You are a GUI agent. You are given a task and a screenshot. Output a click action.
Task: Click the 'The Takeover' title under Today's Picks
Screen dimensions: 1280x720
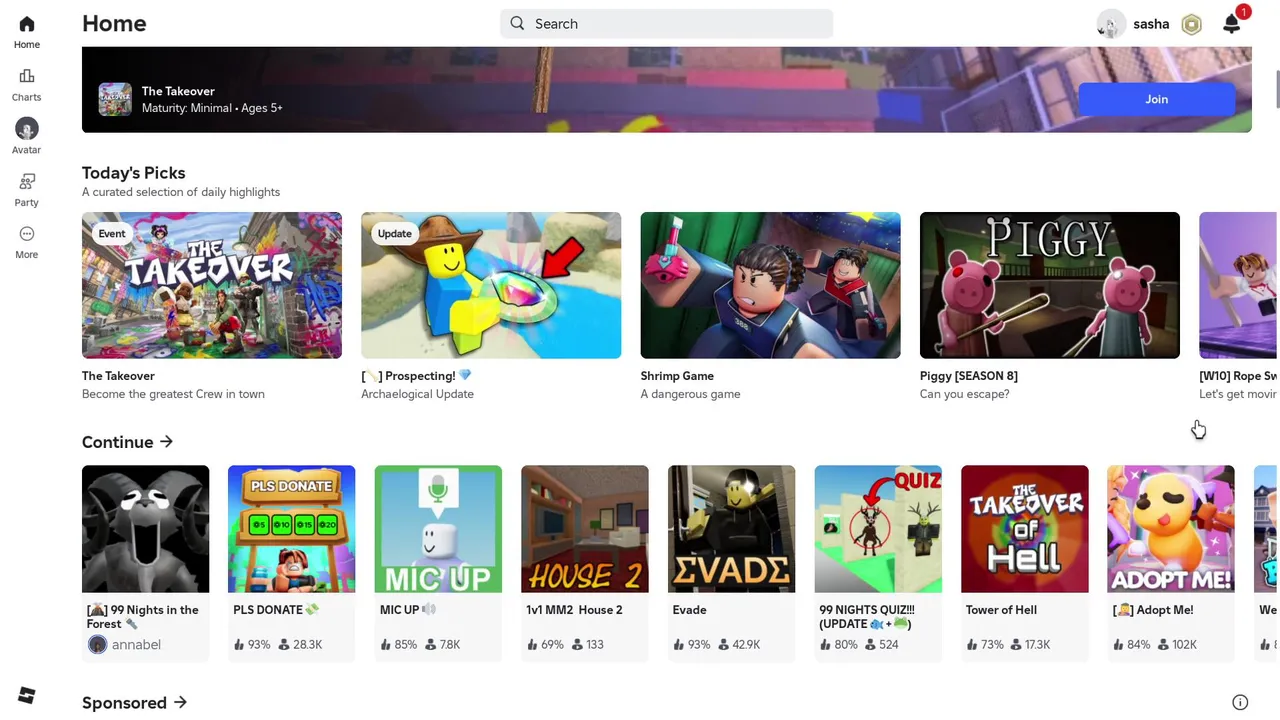(x=118, y=376)
